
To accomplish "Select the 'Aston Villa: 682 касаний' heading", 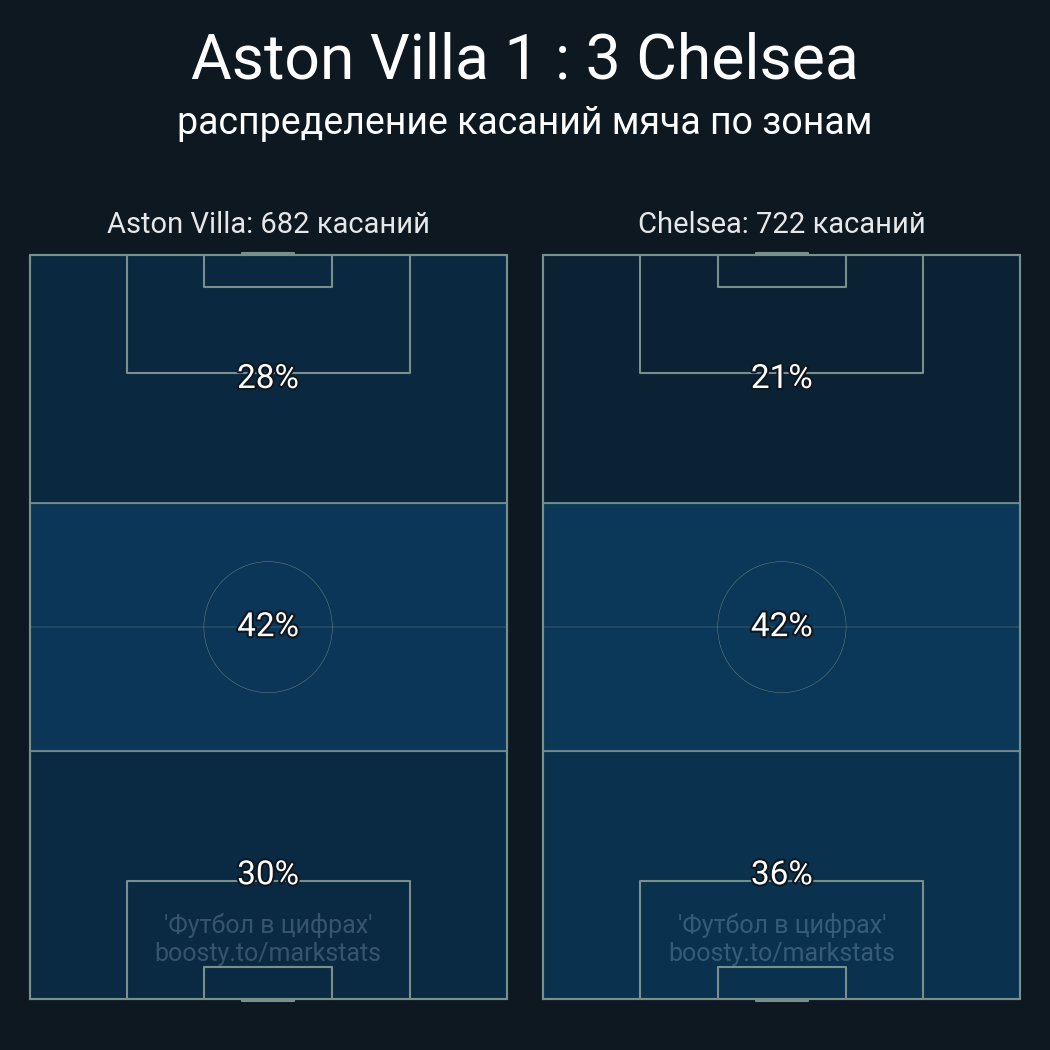I will (268, 223).
